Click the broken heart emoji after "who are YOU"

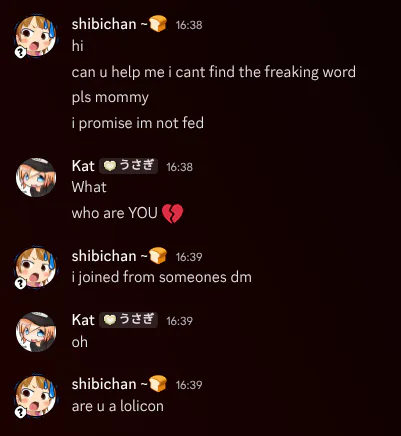point(172,213)
